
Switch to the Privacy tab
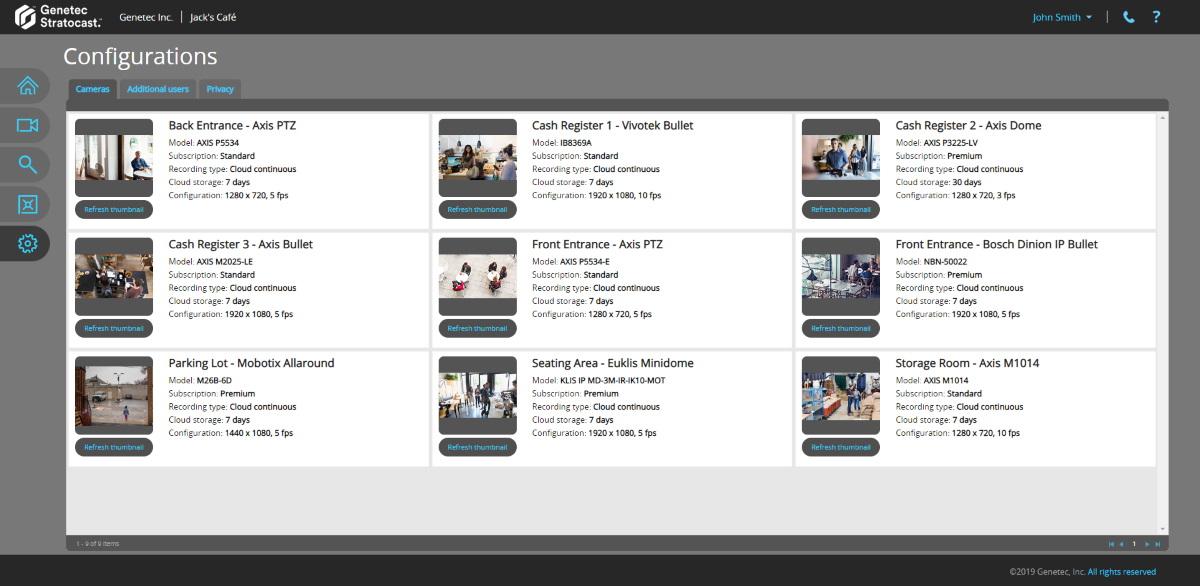tap(220, 89)
